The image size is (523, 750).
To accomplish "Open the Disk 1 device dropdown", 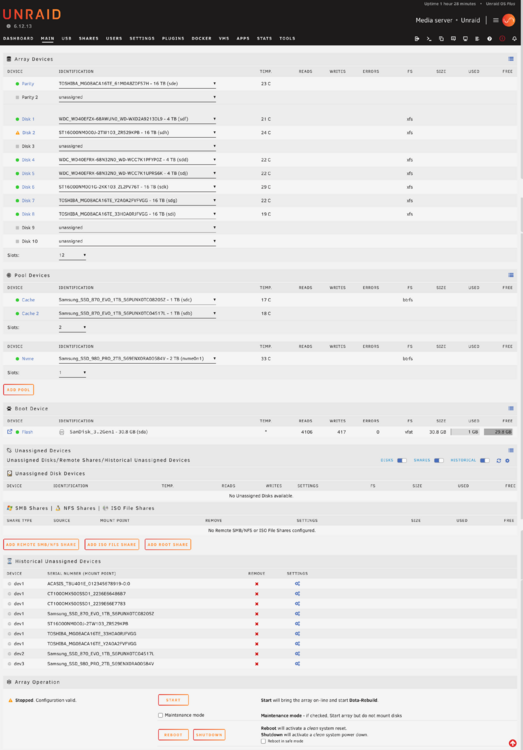I will point(137,119).
